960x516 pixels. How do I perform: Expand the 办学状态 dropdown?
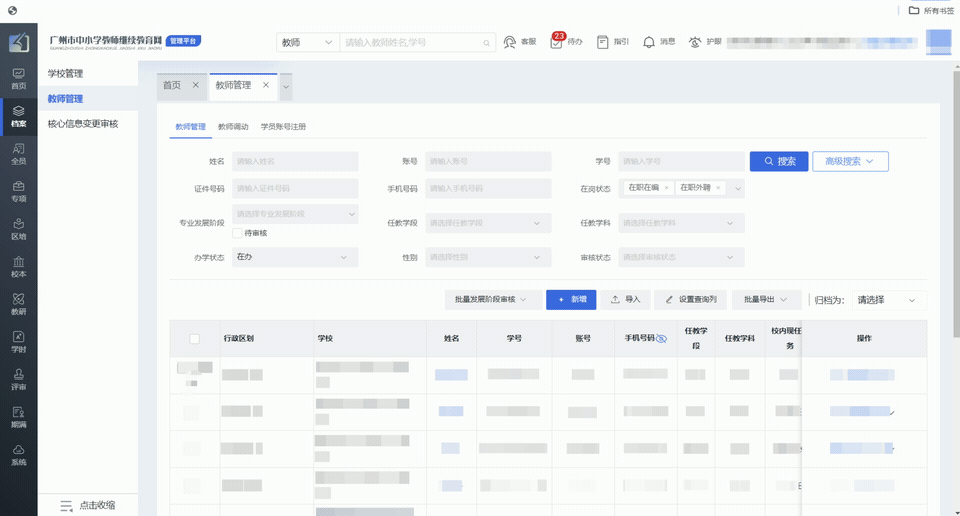point(295,257)
